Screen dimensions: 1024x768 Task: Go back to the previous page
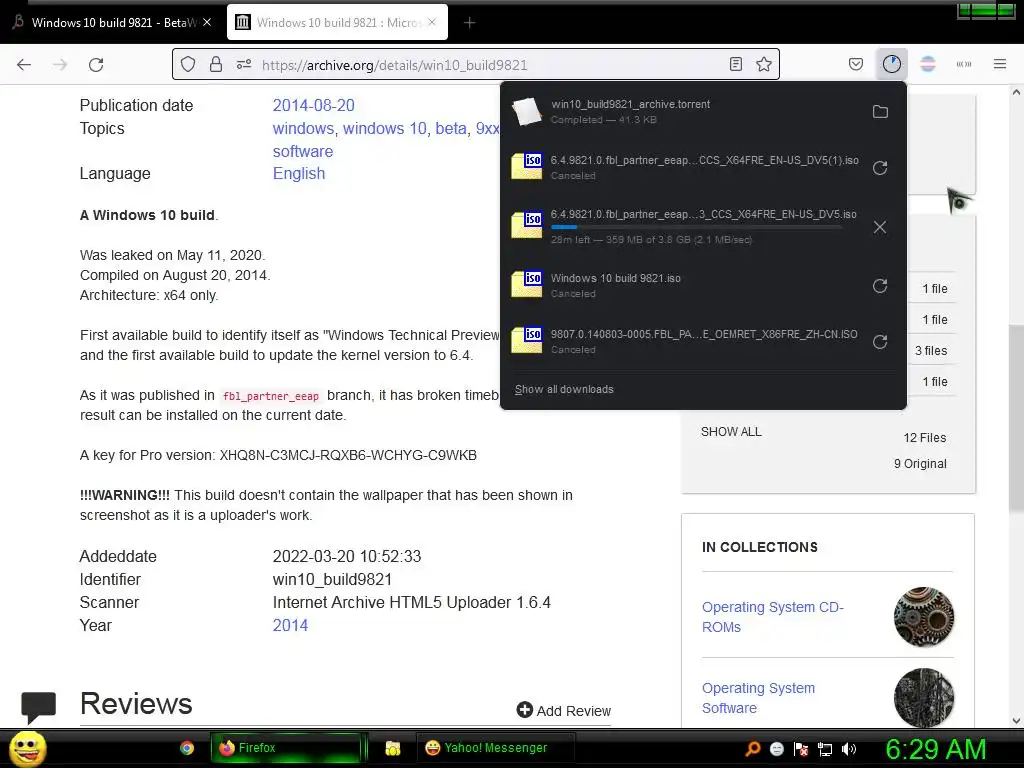click(24, 65)
